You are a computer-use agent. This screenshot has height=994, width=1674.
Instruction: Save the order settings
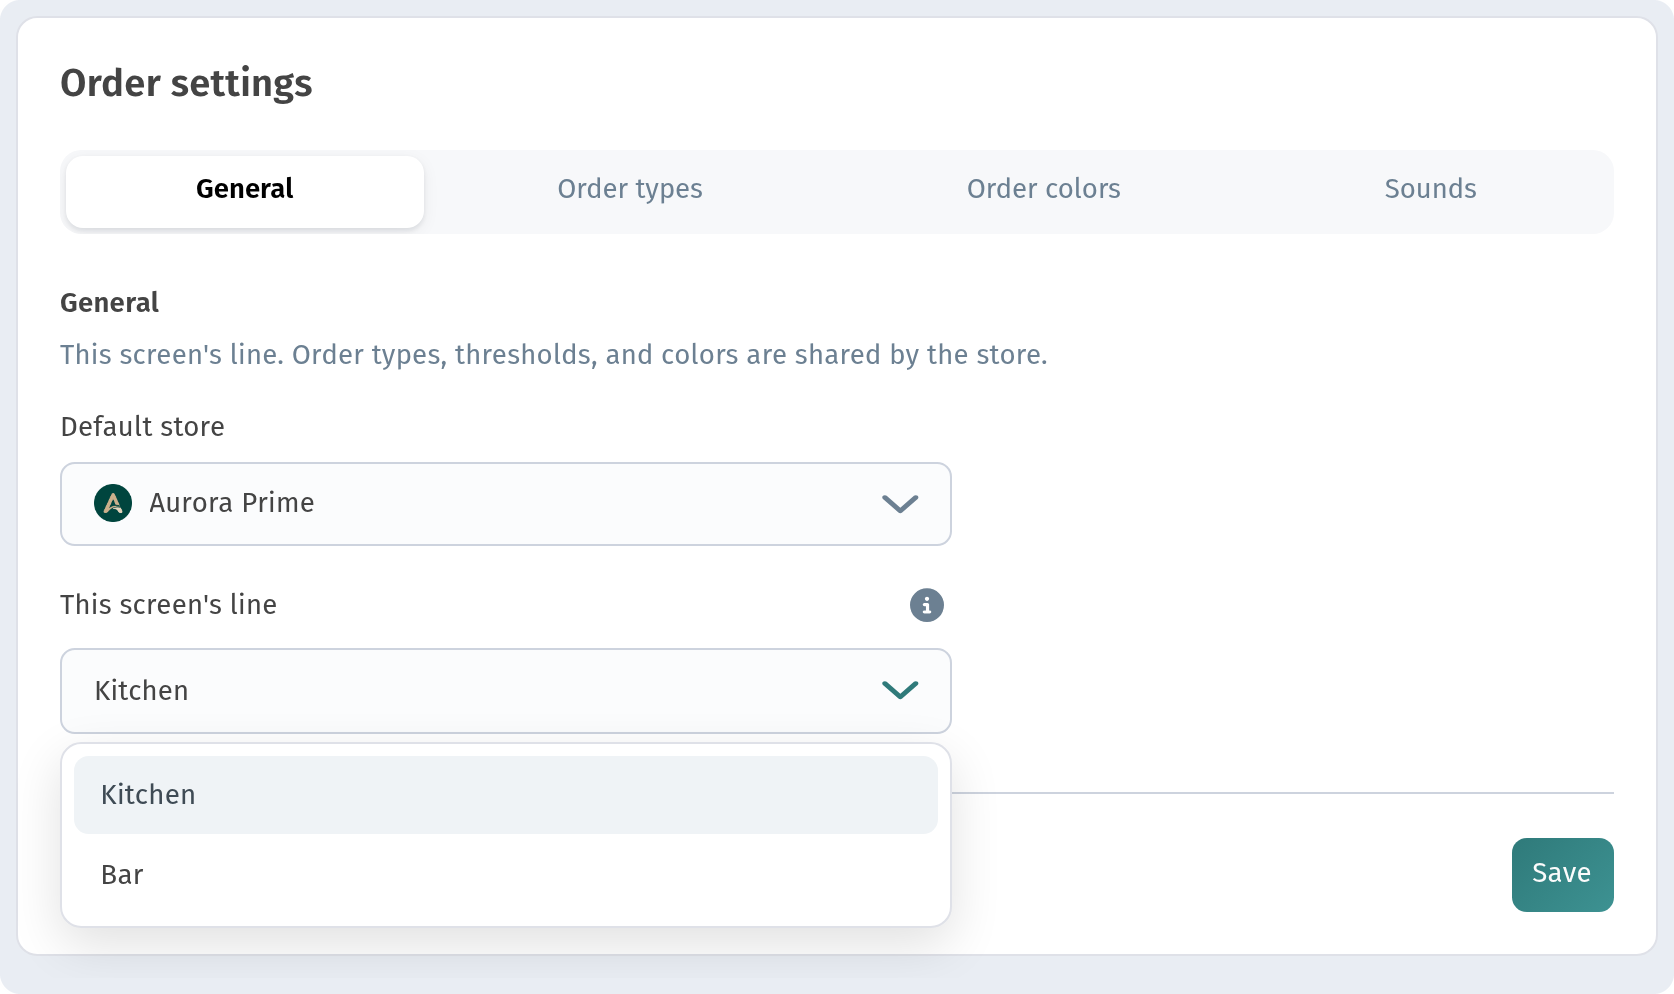pos(1562,875)
